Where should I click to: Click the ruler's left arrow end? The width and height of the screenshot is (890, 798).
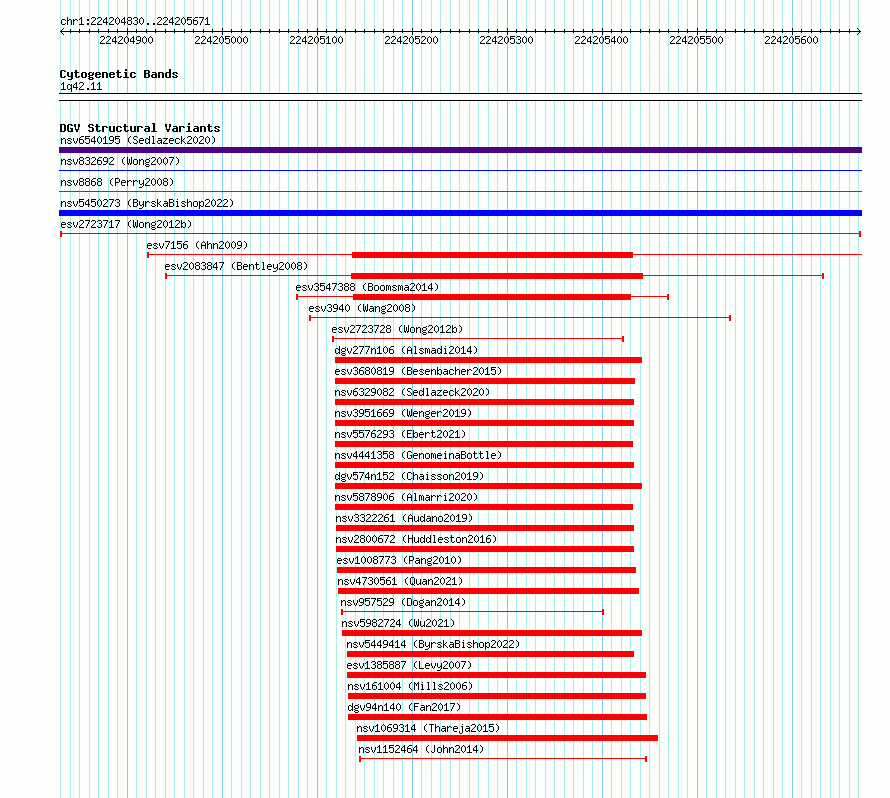point(62,32)
